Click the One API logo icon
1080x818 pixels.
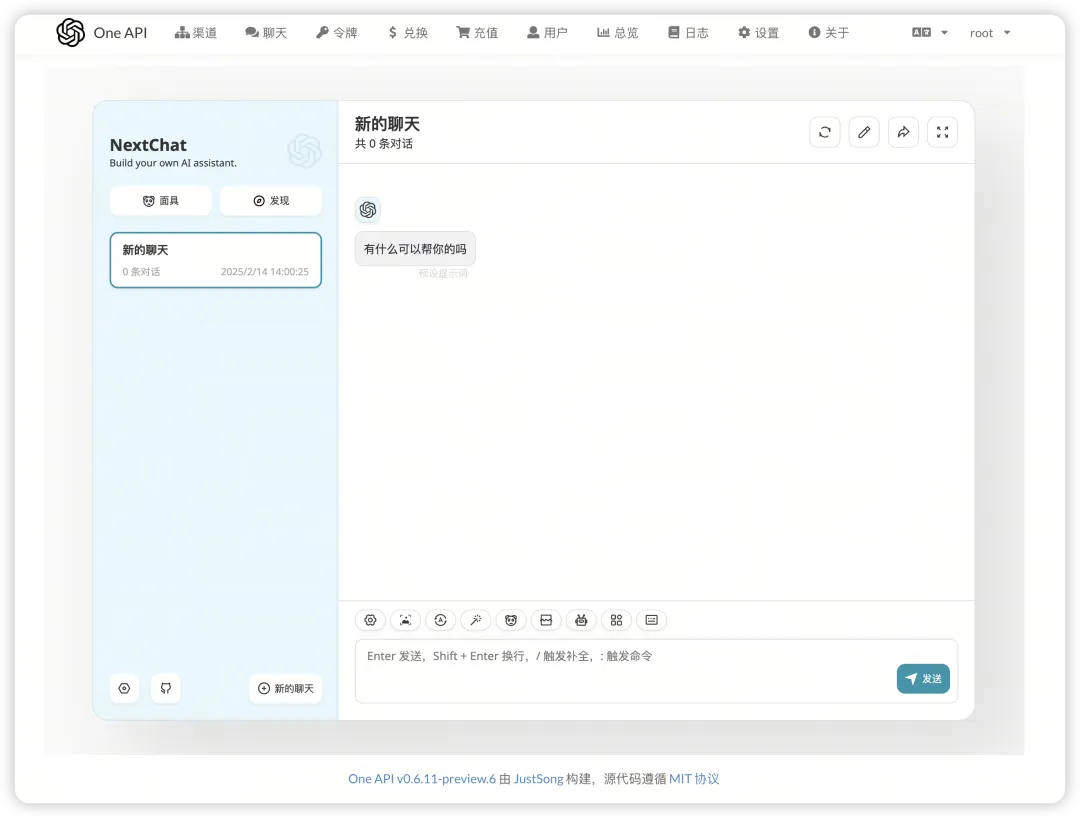point(70,32)
